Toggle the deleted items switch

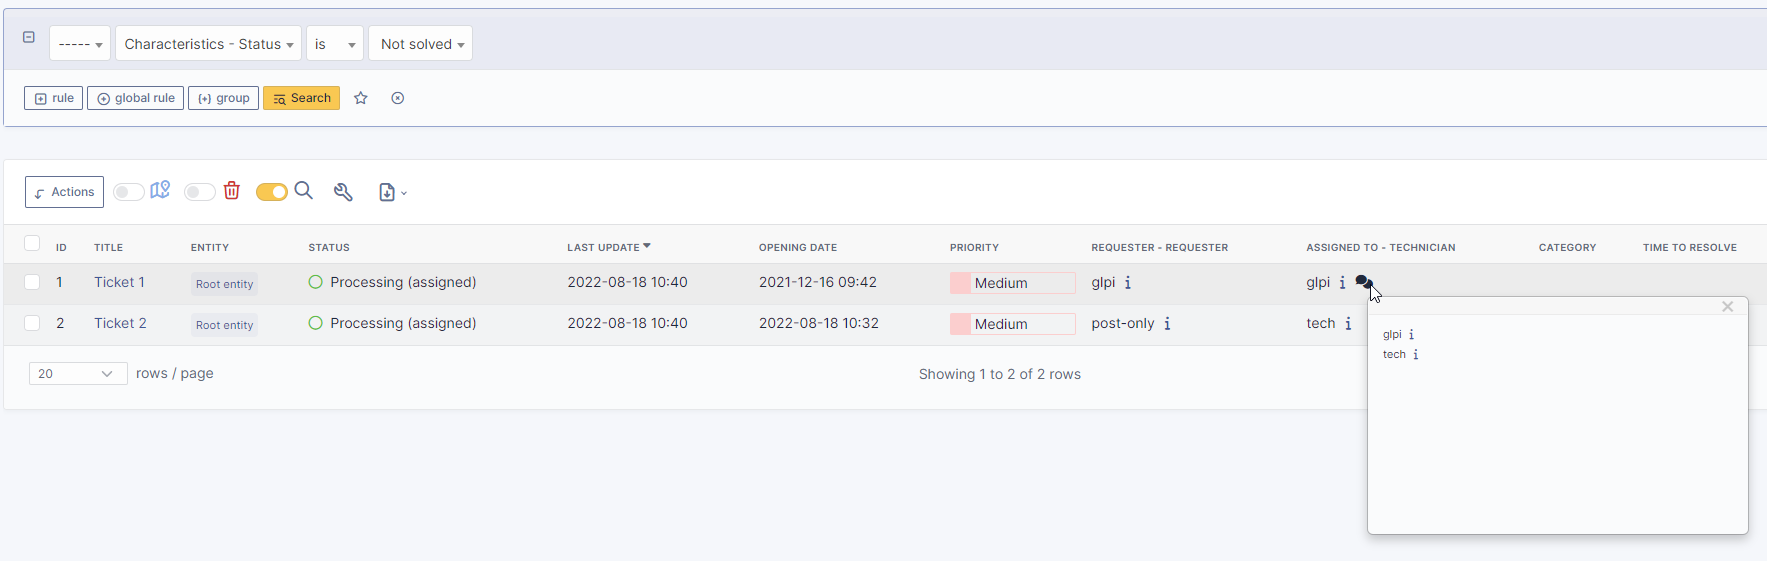click(x=199, y=192)
